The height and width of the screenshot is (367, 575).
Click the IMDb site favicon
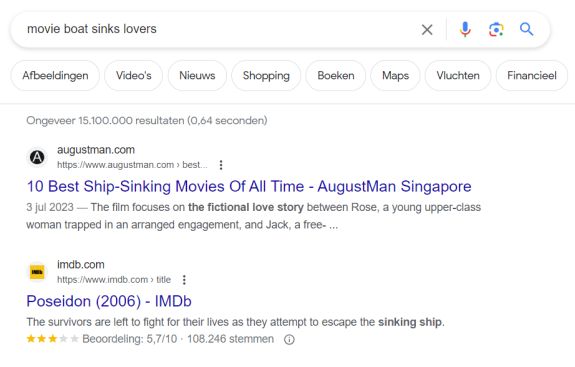point(37,272)
